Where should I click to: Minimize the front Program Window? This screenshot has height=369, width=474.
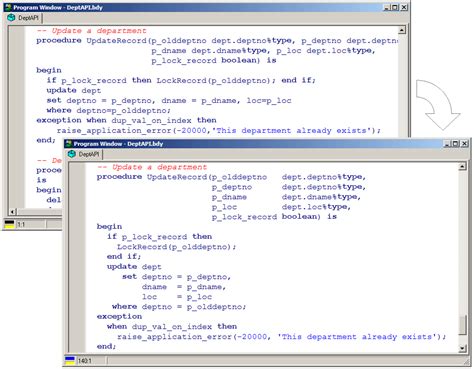tap(448, 144)
